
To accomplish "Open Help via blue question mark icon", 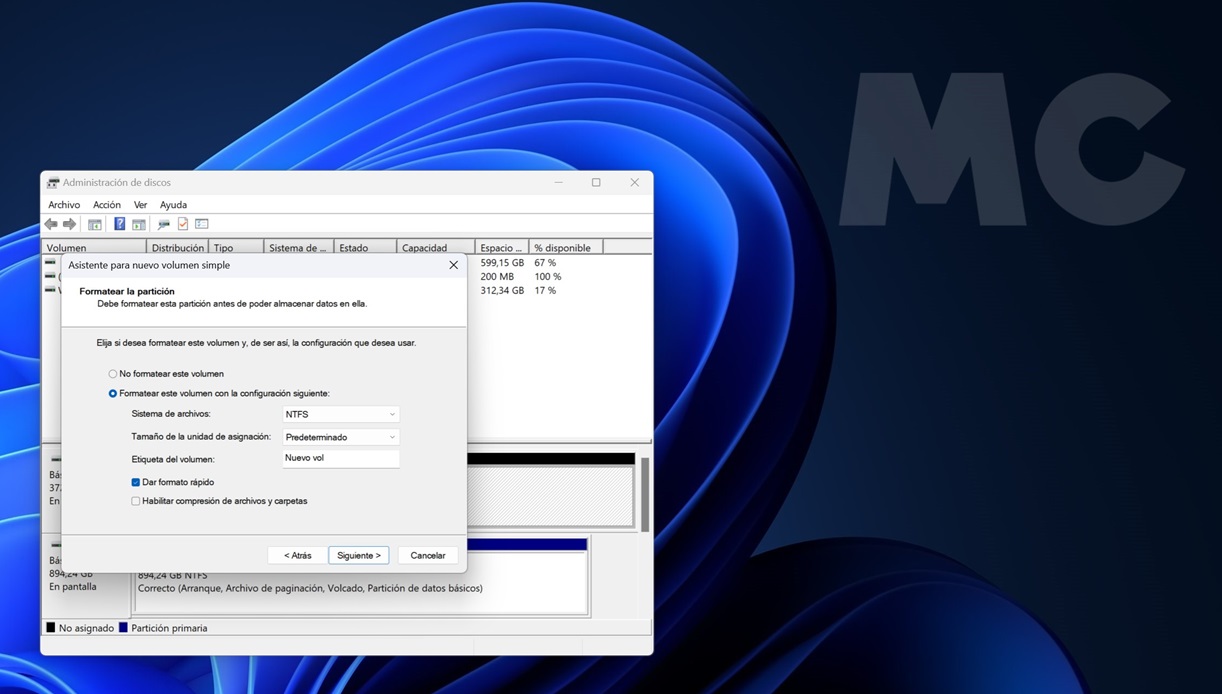I will coord(119,224).
